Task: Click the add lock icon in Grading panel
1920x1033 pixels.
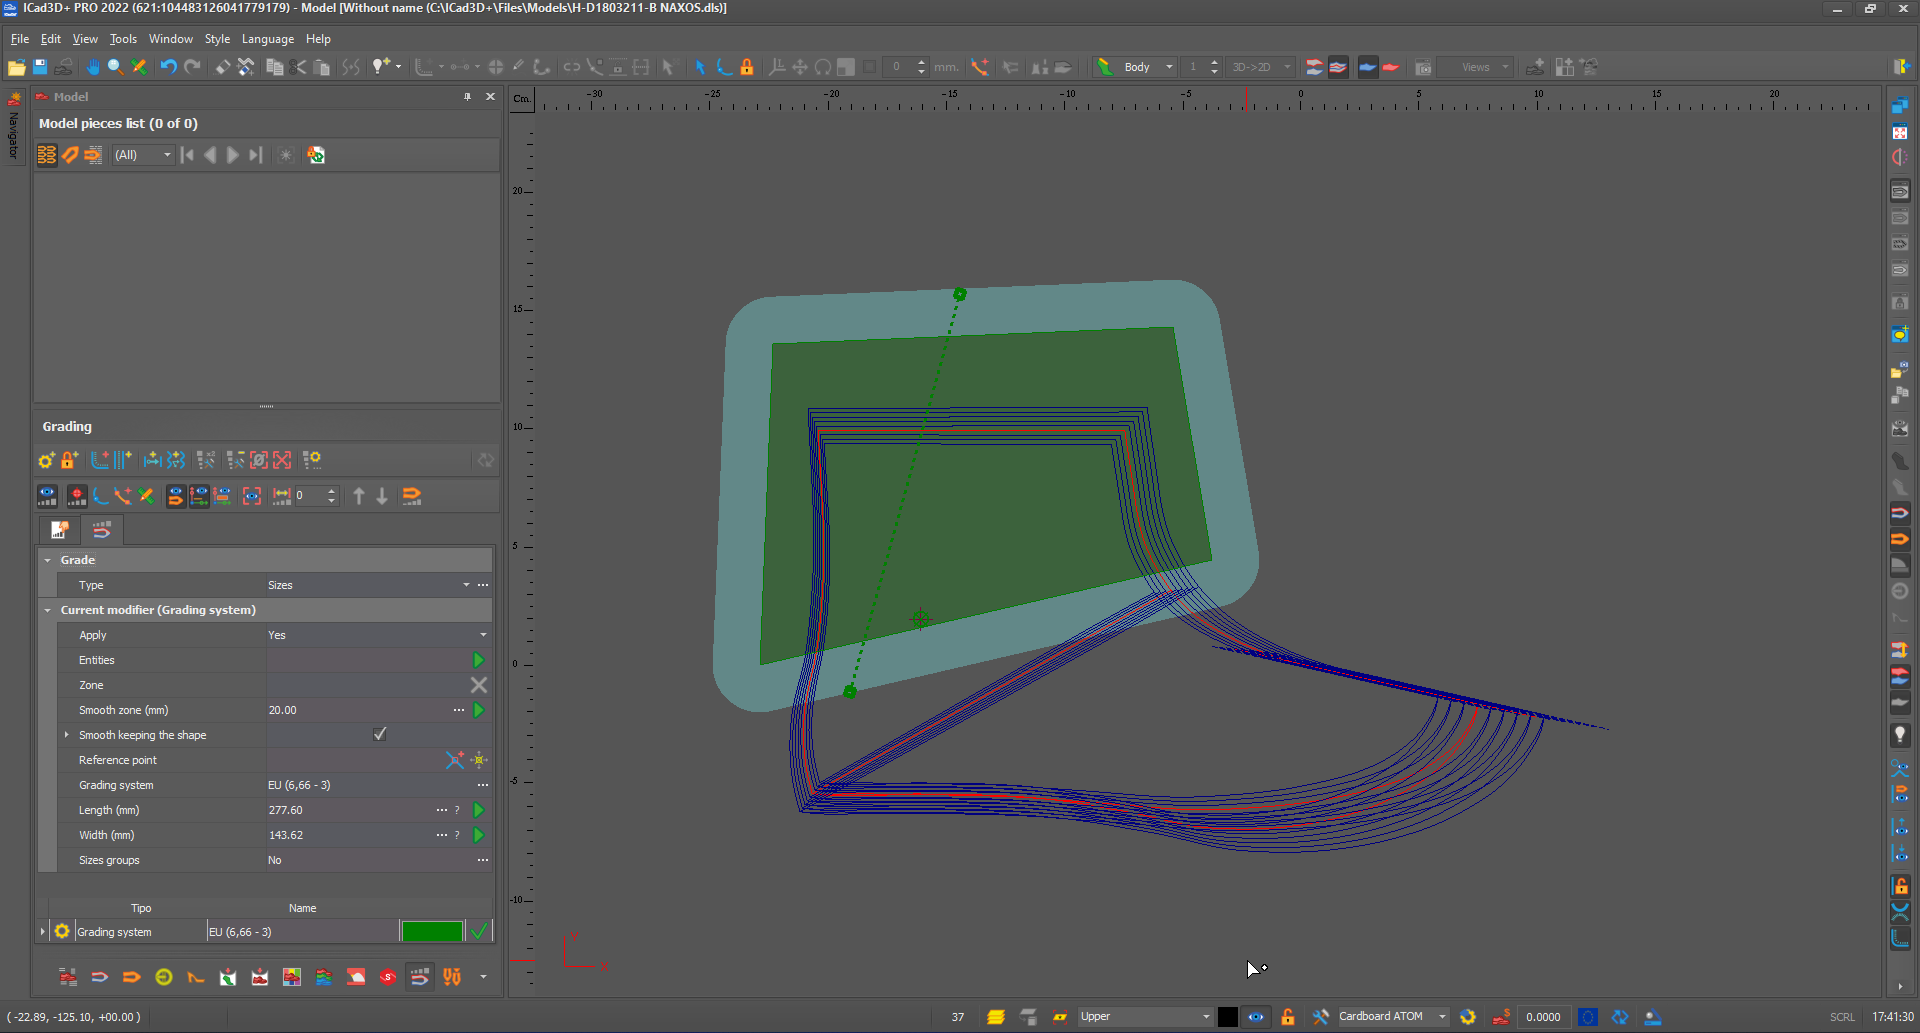Action: (x=69, y=460)
